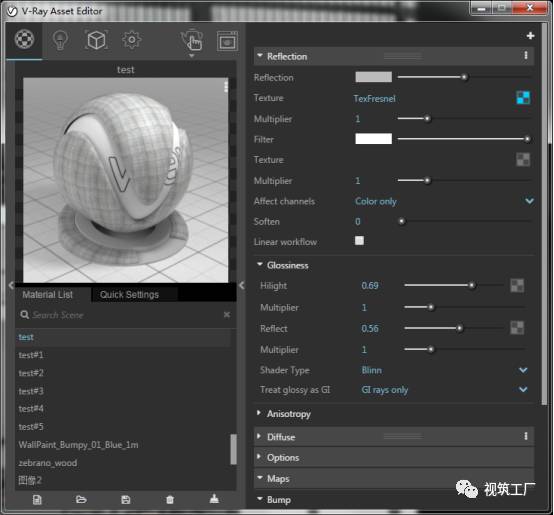The height and width of the screenshot is (515, 554).
Task: Click the Reflect value 0.56
Action: point(370,328)
